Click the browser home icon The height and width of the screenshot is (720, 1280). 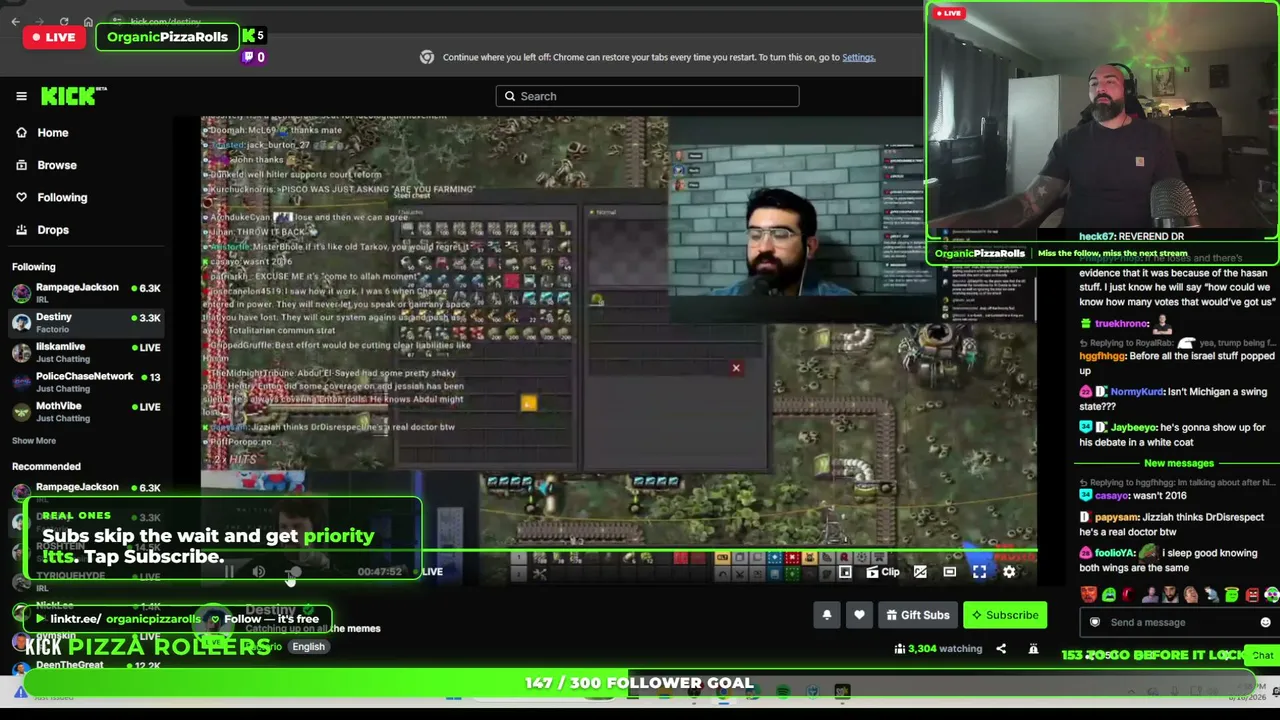(x=88, y=21)
